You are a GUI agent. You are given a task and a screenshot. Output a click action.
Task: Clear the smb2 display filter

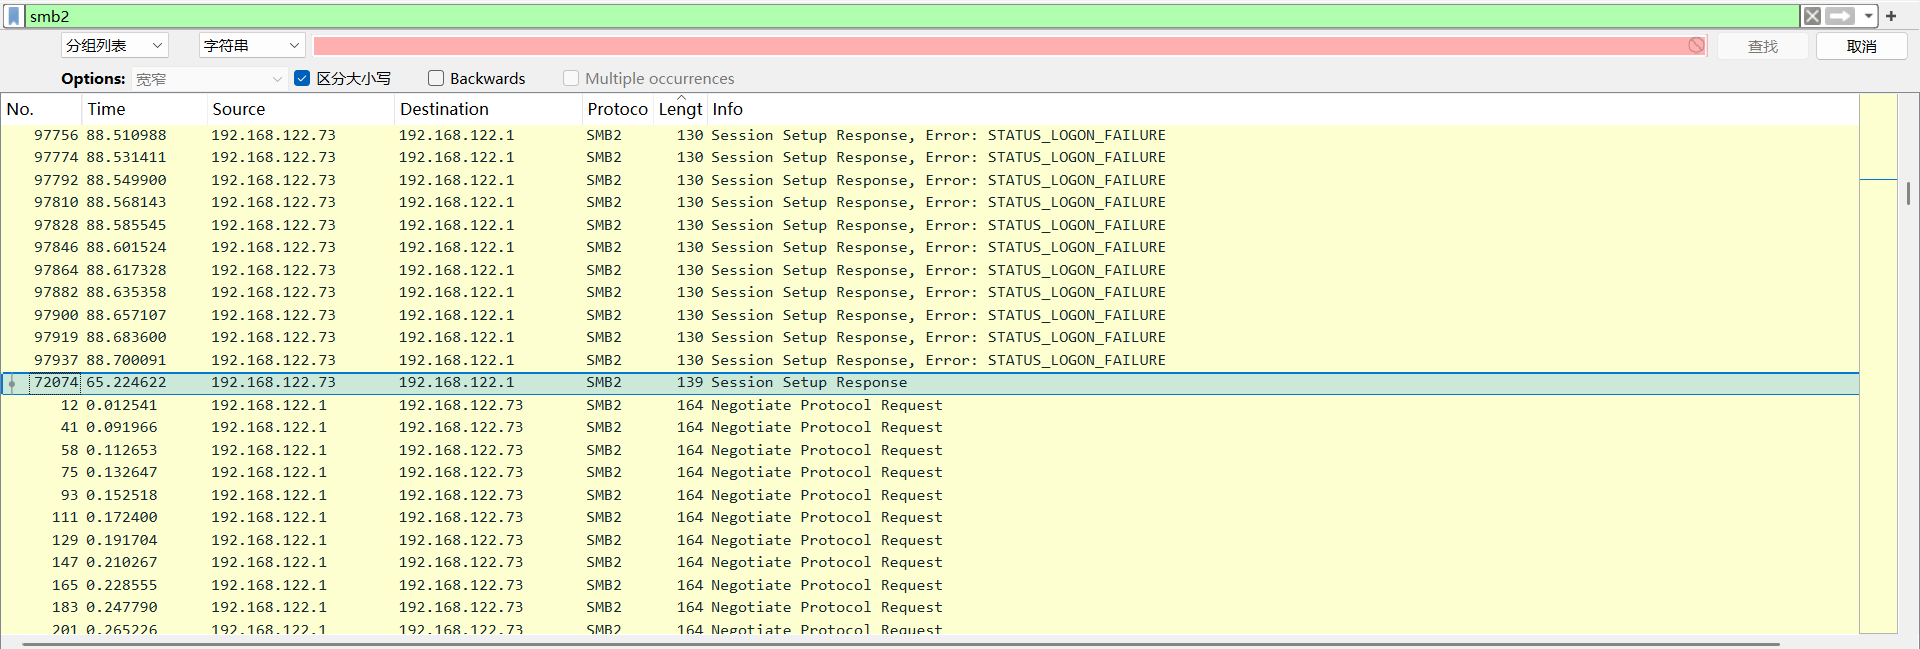tap(1812, 16)
